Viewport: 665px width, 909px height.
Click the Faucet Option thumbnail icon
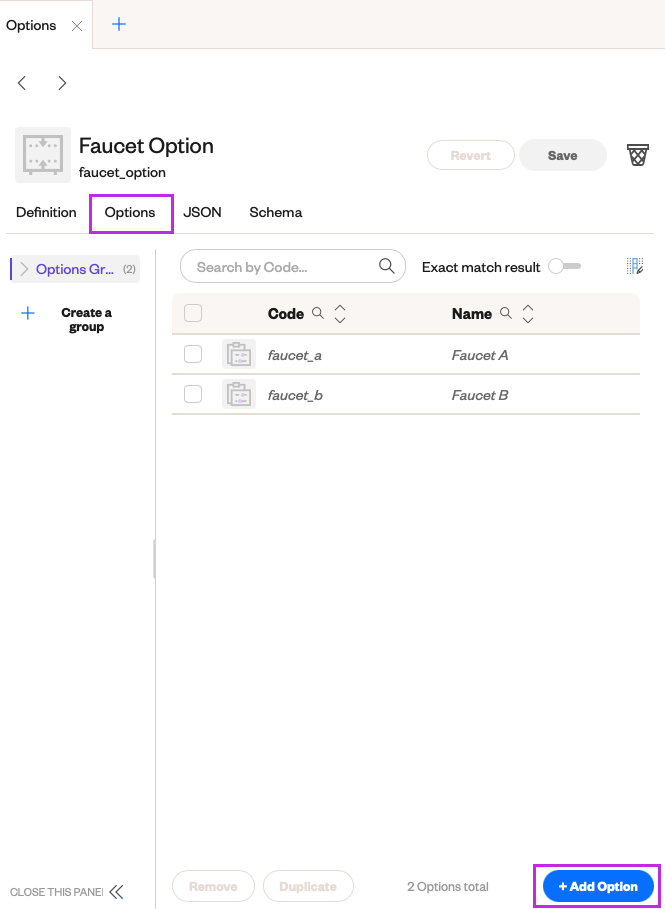tap(43, 155)
